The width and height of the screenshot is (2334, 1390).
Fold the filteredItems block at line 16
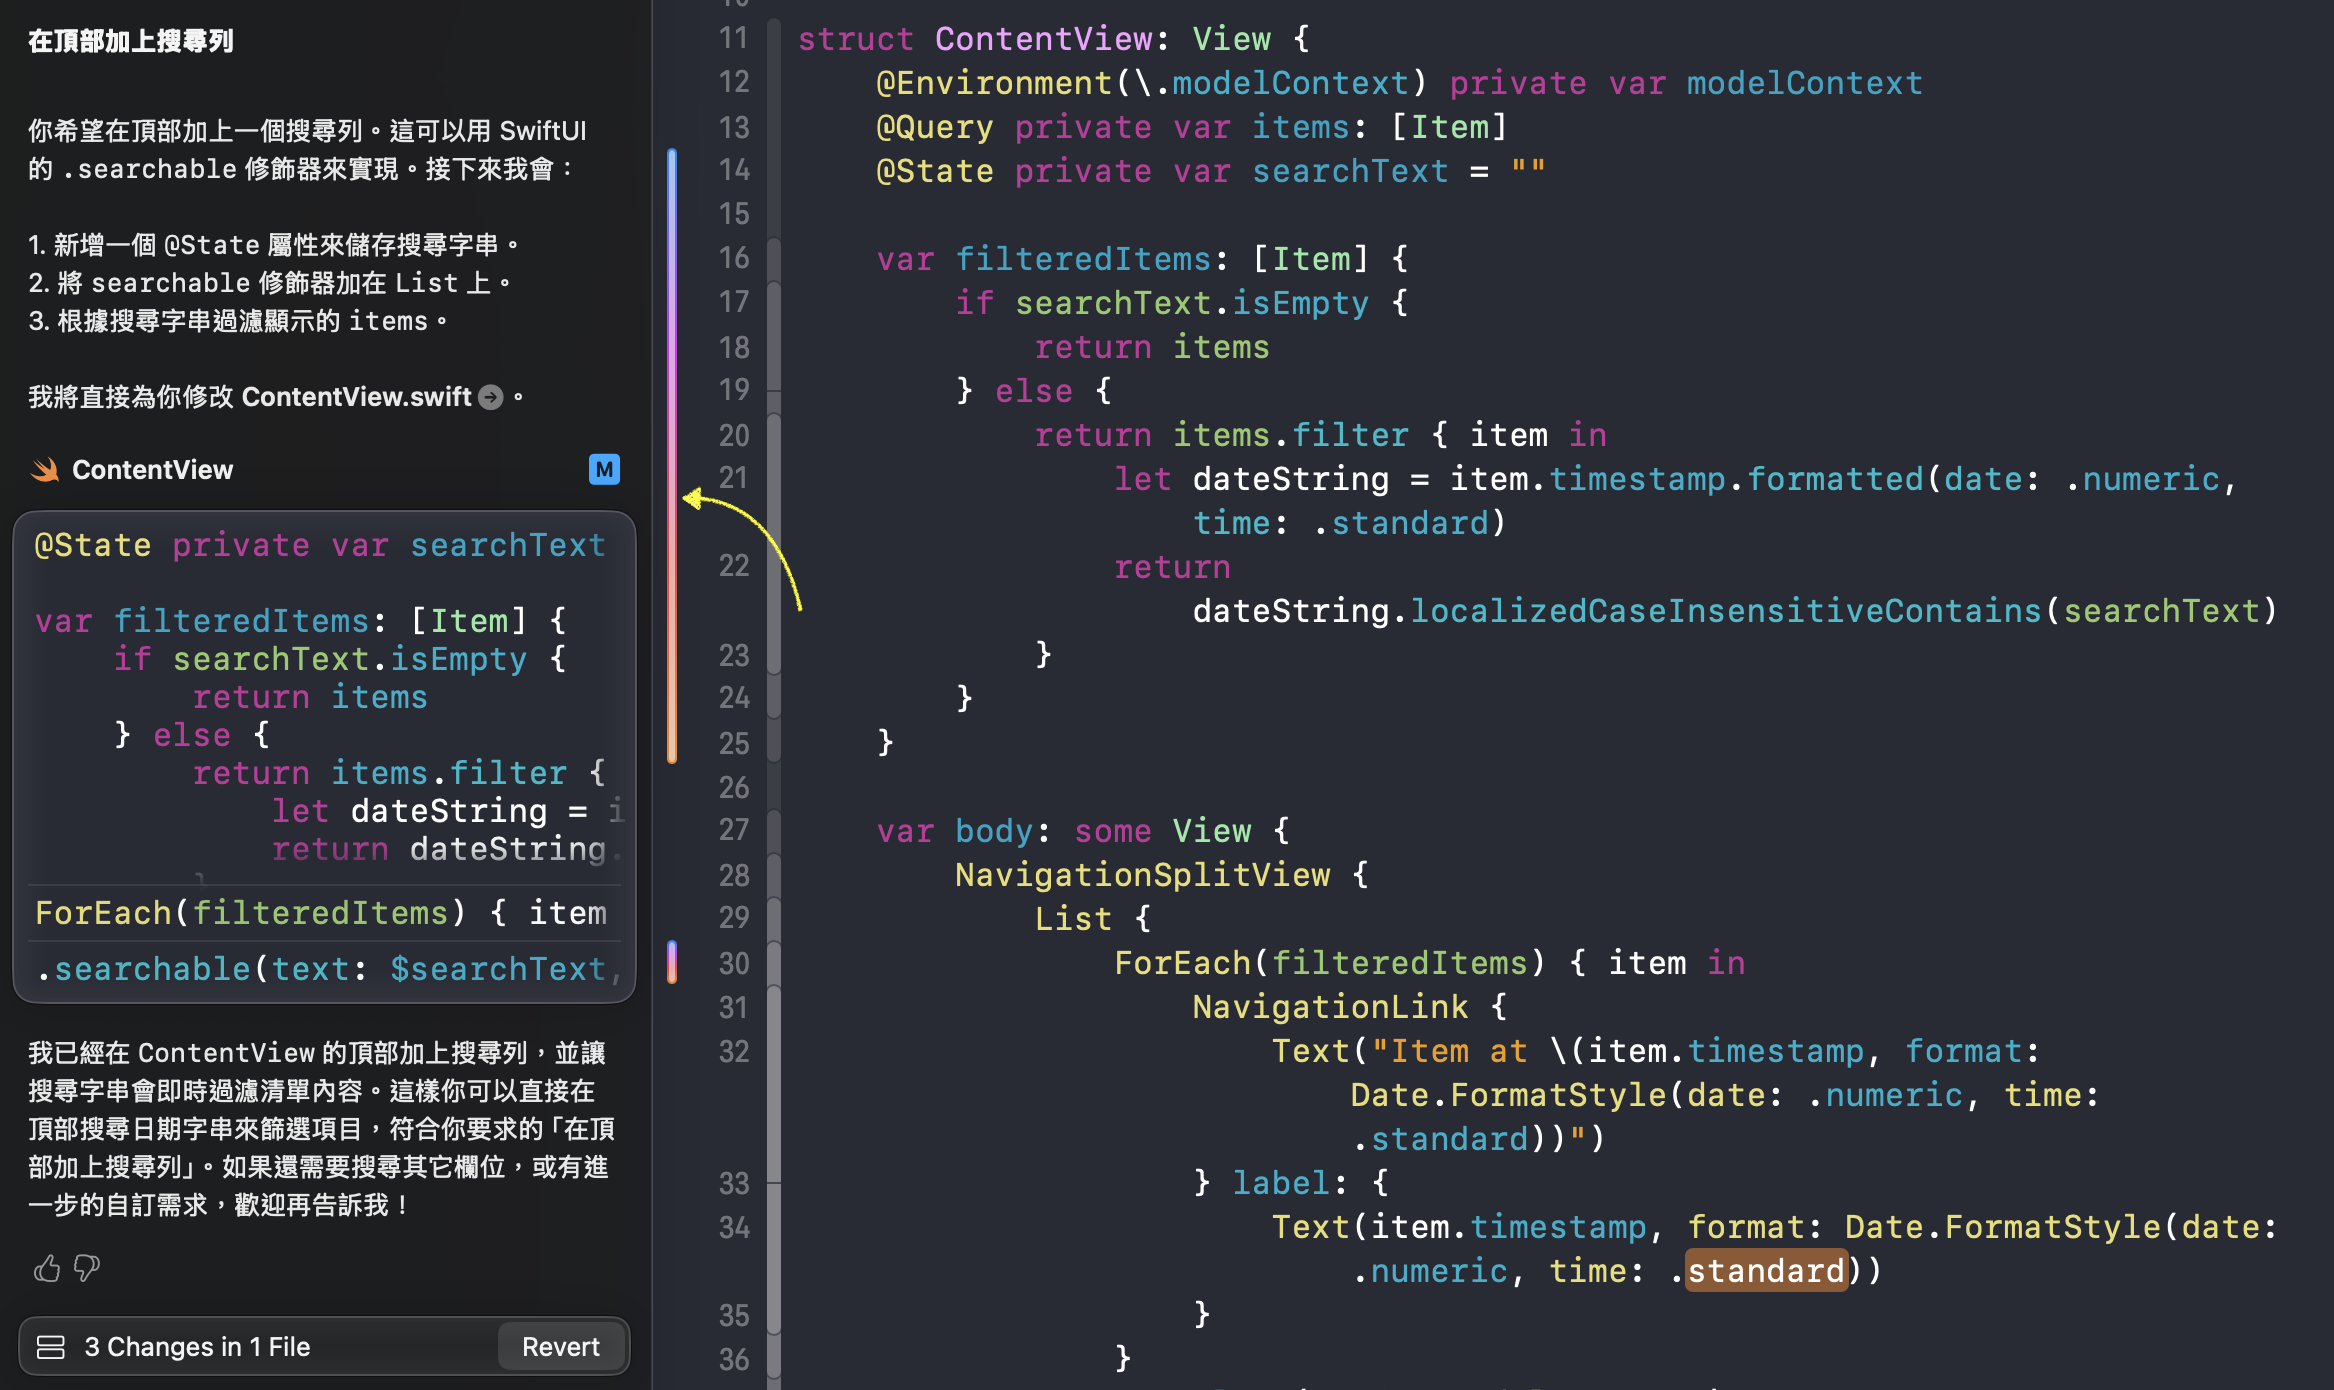(x=774, y=259)
